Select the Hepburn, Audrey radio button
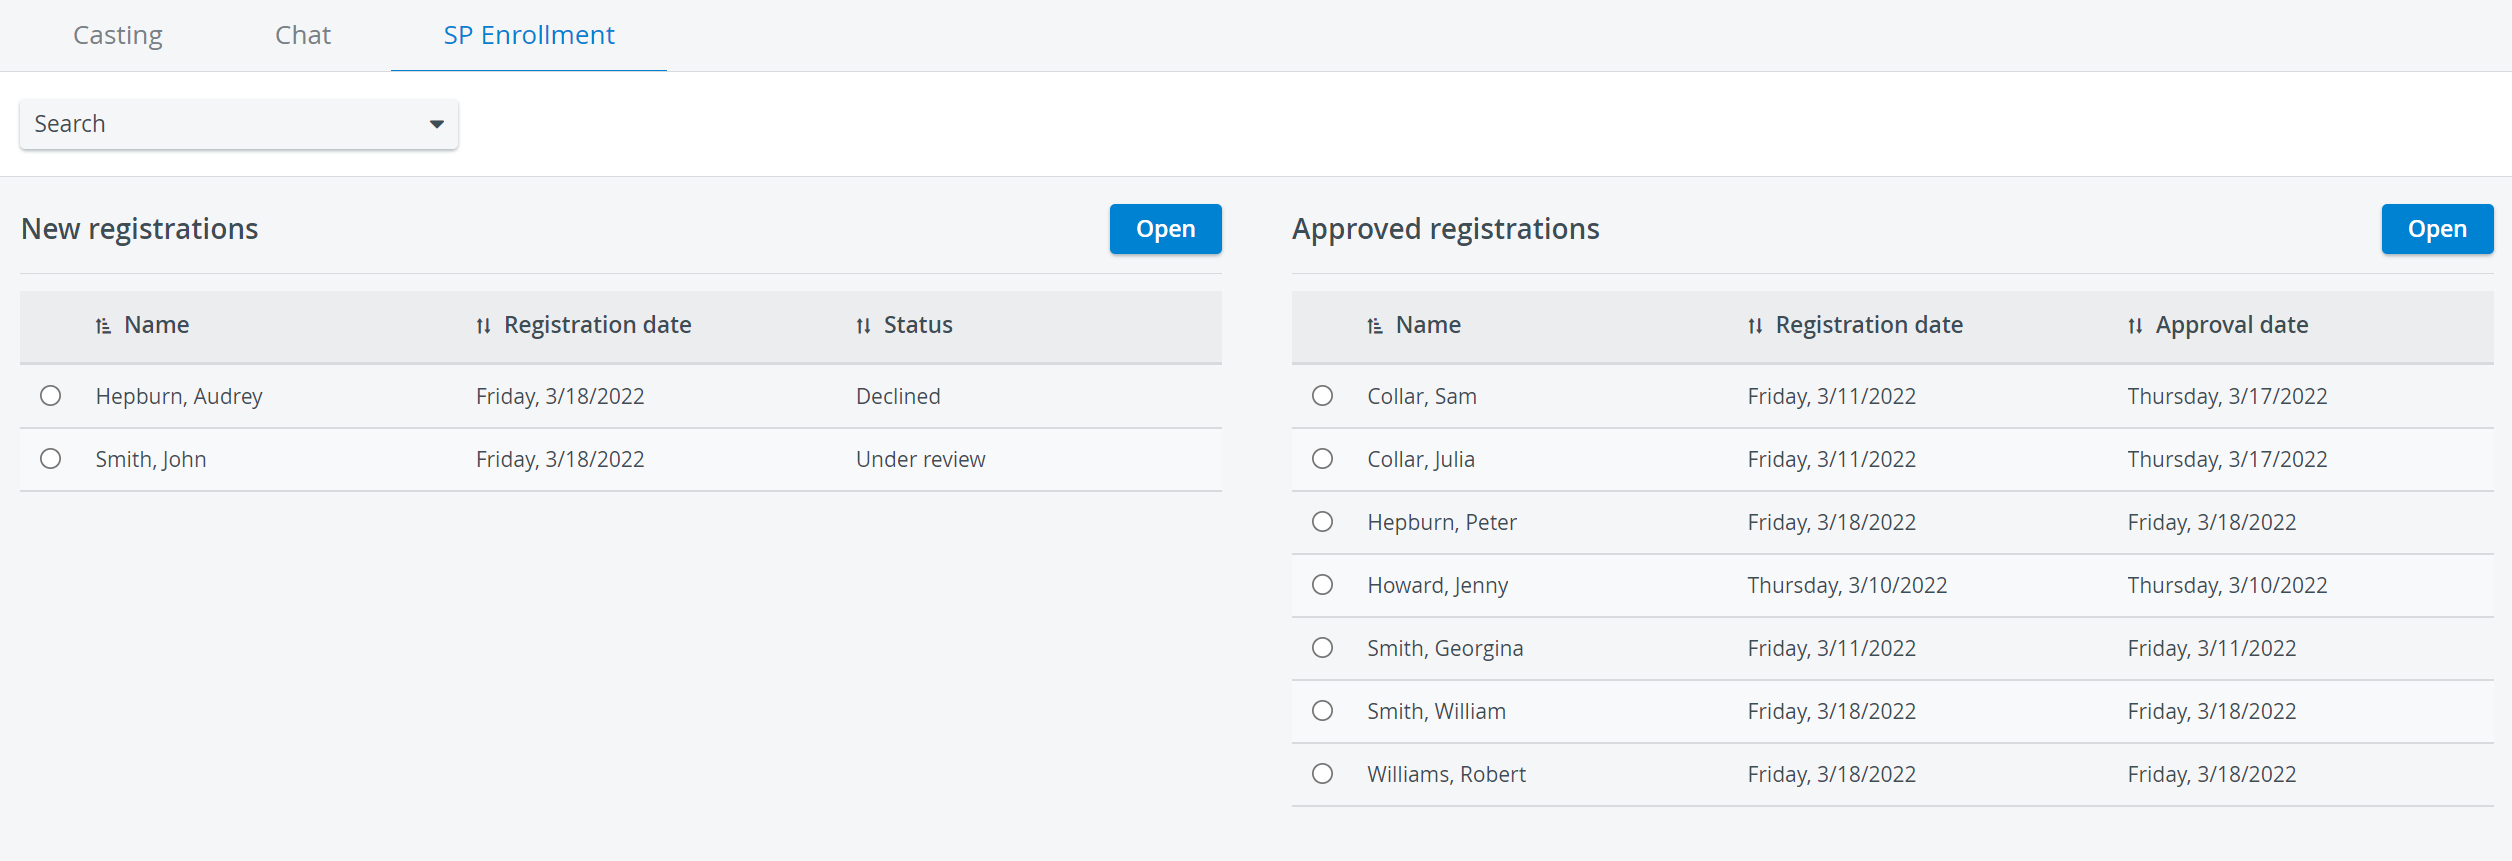The height and width of the screenshot is (861, 2512). pos(51,396)
